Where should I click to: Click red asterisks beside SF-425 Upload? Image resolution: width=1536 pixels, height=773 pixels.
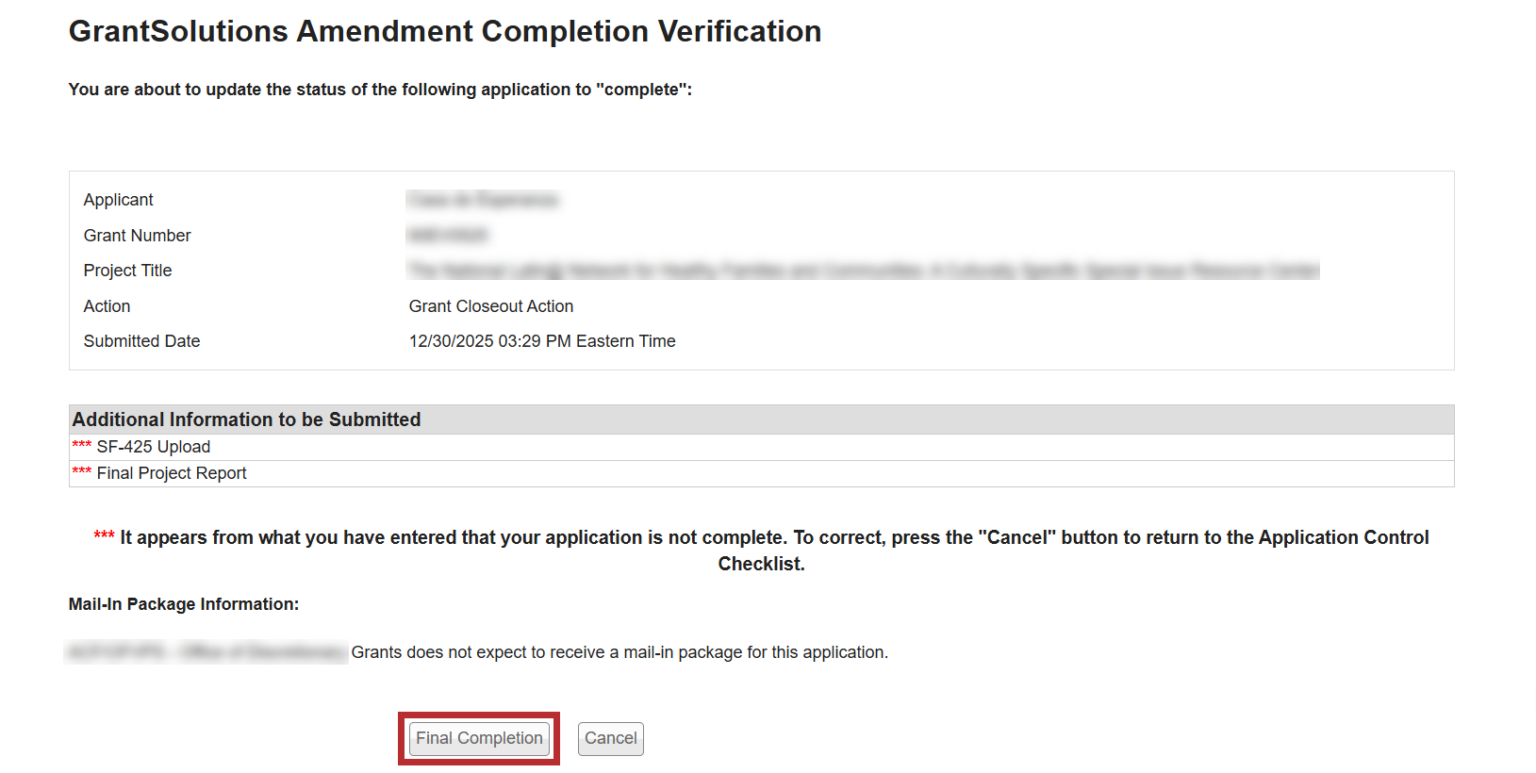82,447
